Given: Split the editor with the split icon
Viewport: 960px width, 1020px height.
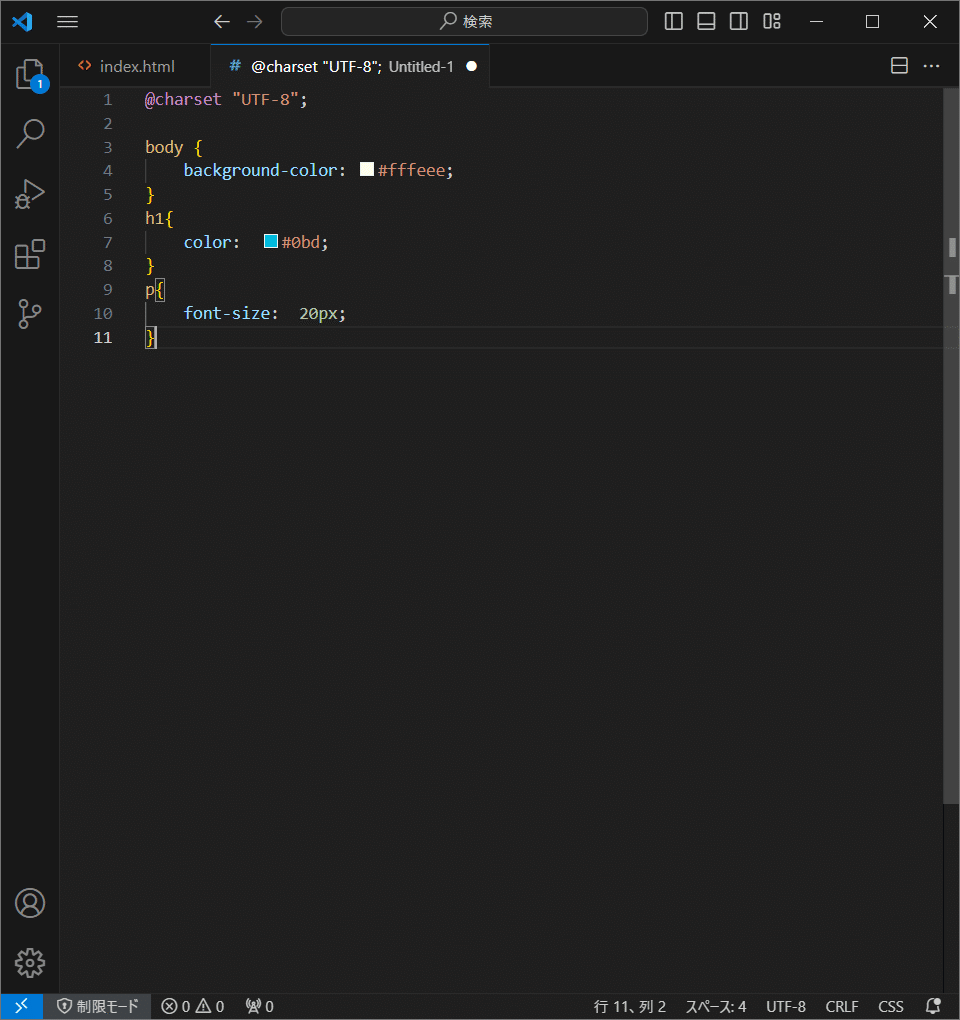Looking at the screenshot, I should click(x=900, y=66).
